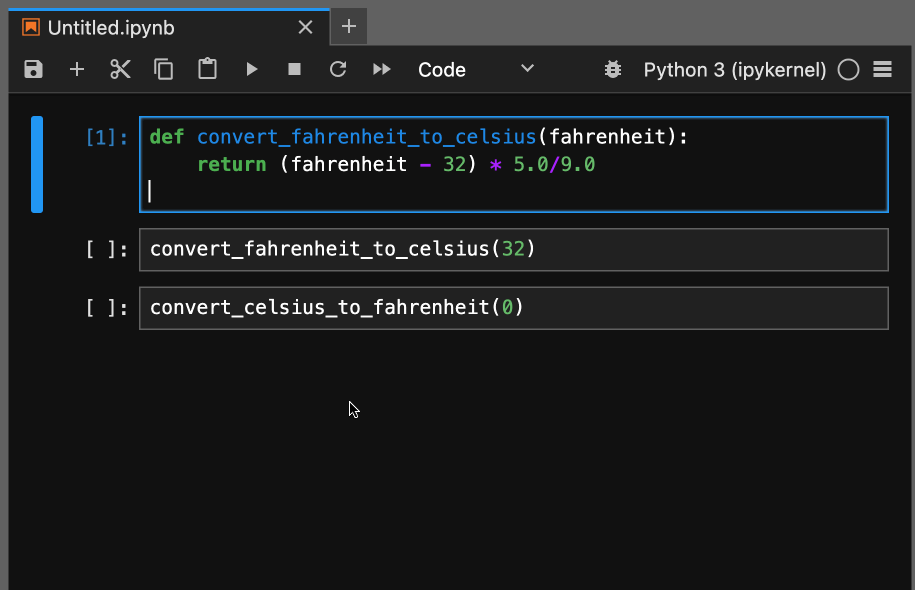Select cell calling convert_celsius_to_fahrenheit(0)
915x590 pixels.
[x=514, y=308]
